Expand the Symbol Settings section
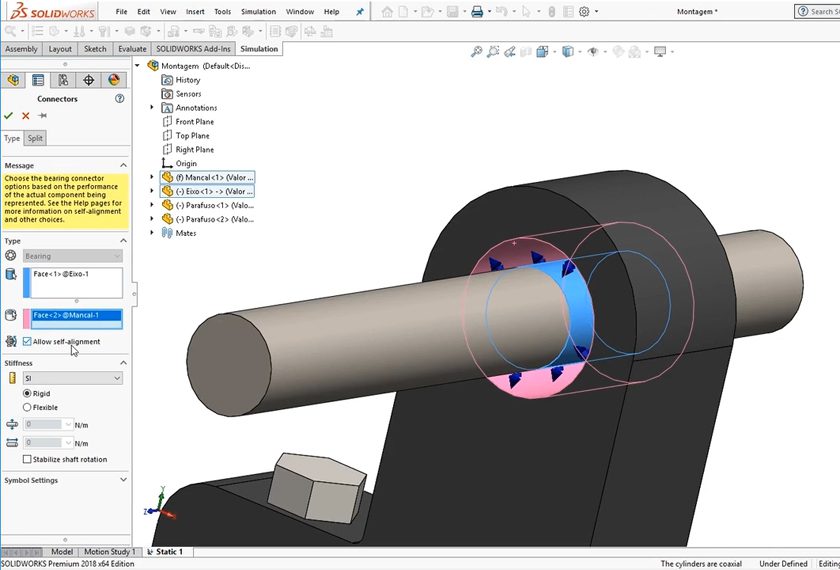 coord(123,480)
